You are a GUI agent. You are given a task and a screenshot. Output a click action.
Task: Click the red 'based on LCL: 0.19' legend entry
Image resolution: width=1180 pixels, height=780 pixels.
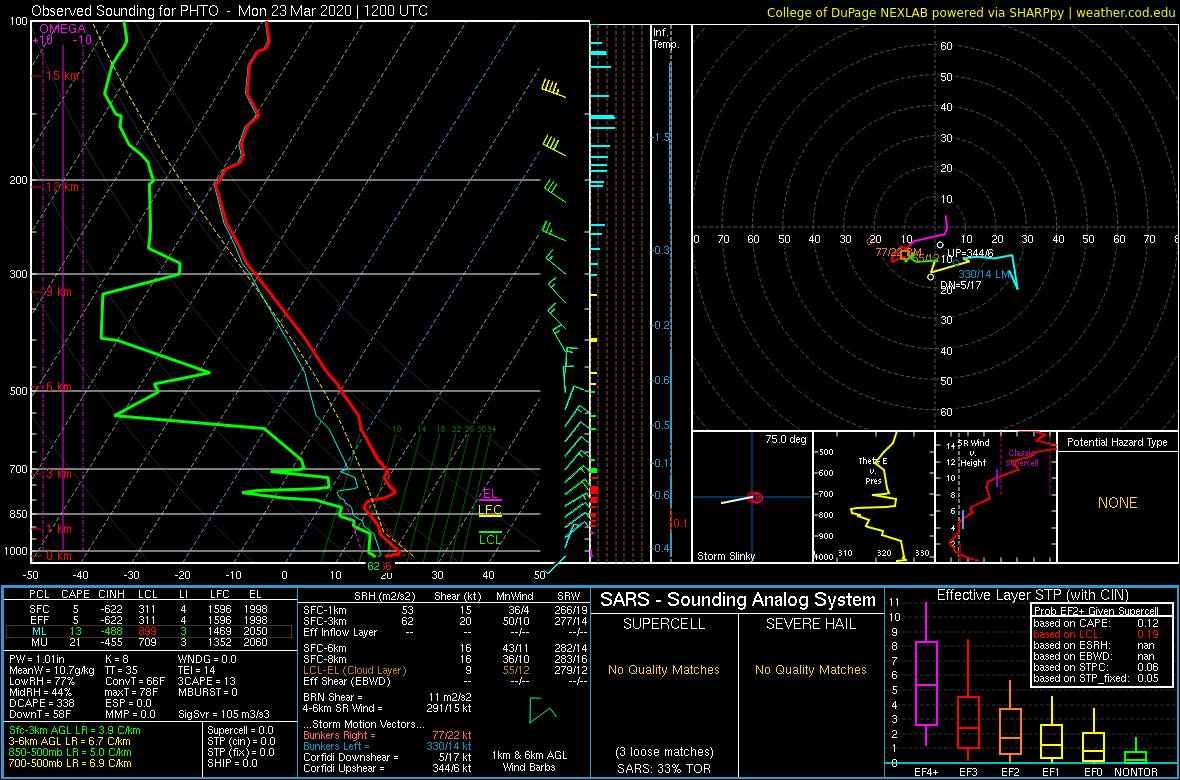click(1096, 634)
